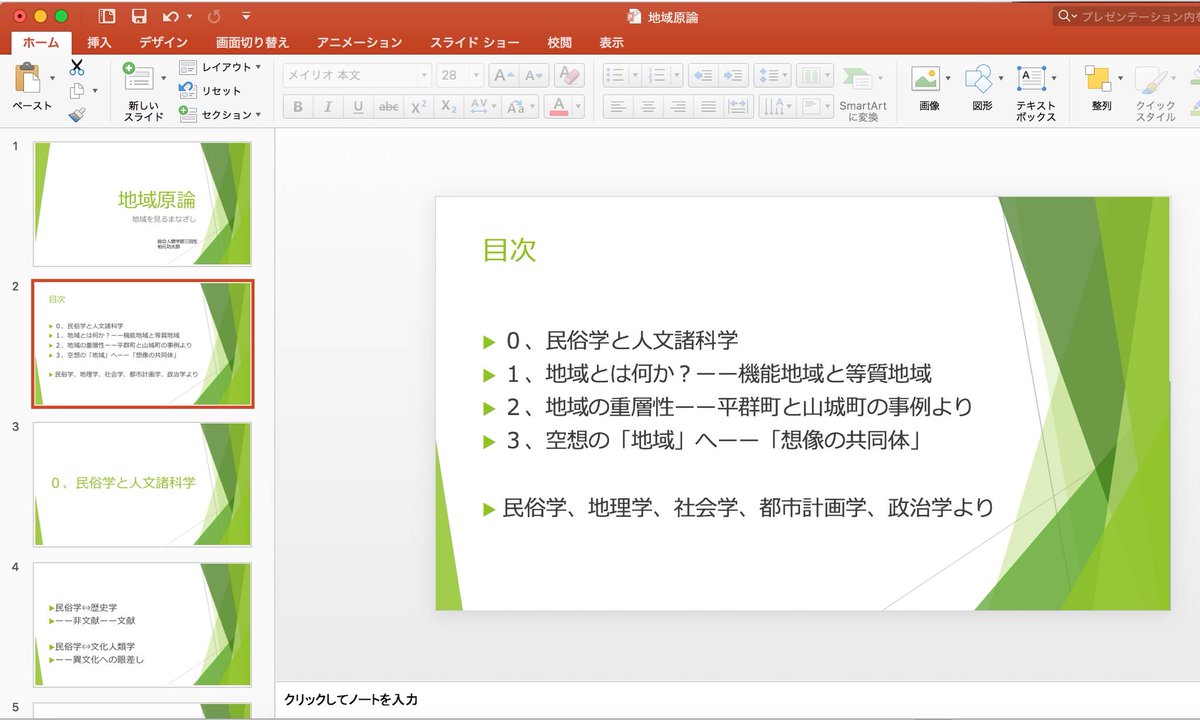
Task: Open the font name メイリオ 本文 dropdown
Action: tap(424, 76)
